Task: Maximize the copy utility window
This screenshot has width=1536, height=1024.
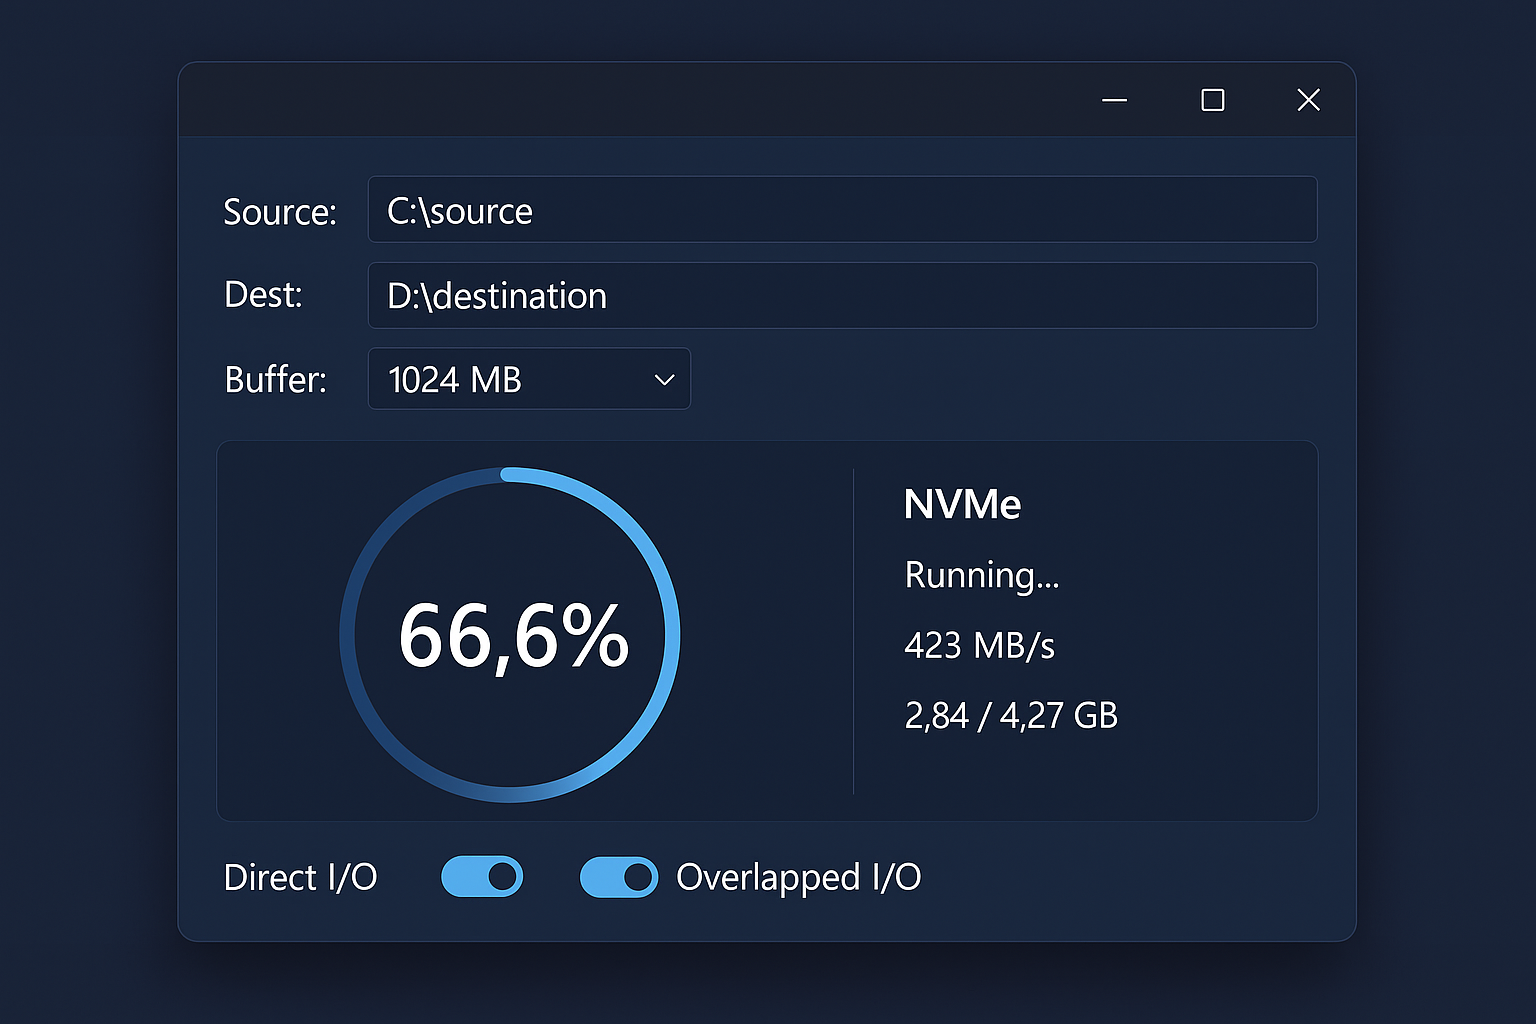Action: (1211, 100)
